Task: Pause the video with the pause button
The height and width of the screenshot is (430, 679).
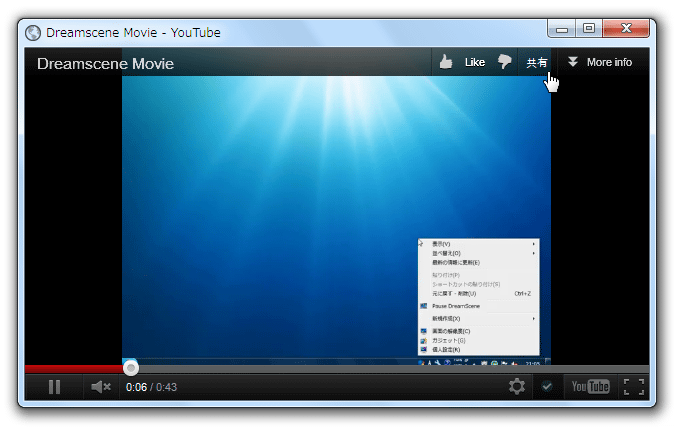Action: click(x=55, y=387)
